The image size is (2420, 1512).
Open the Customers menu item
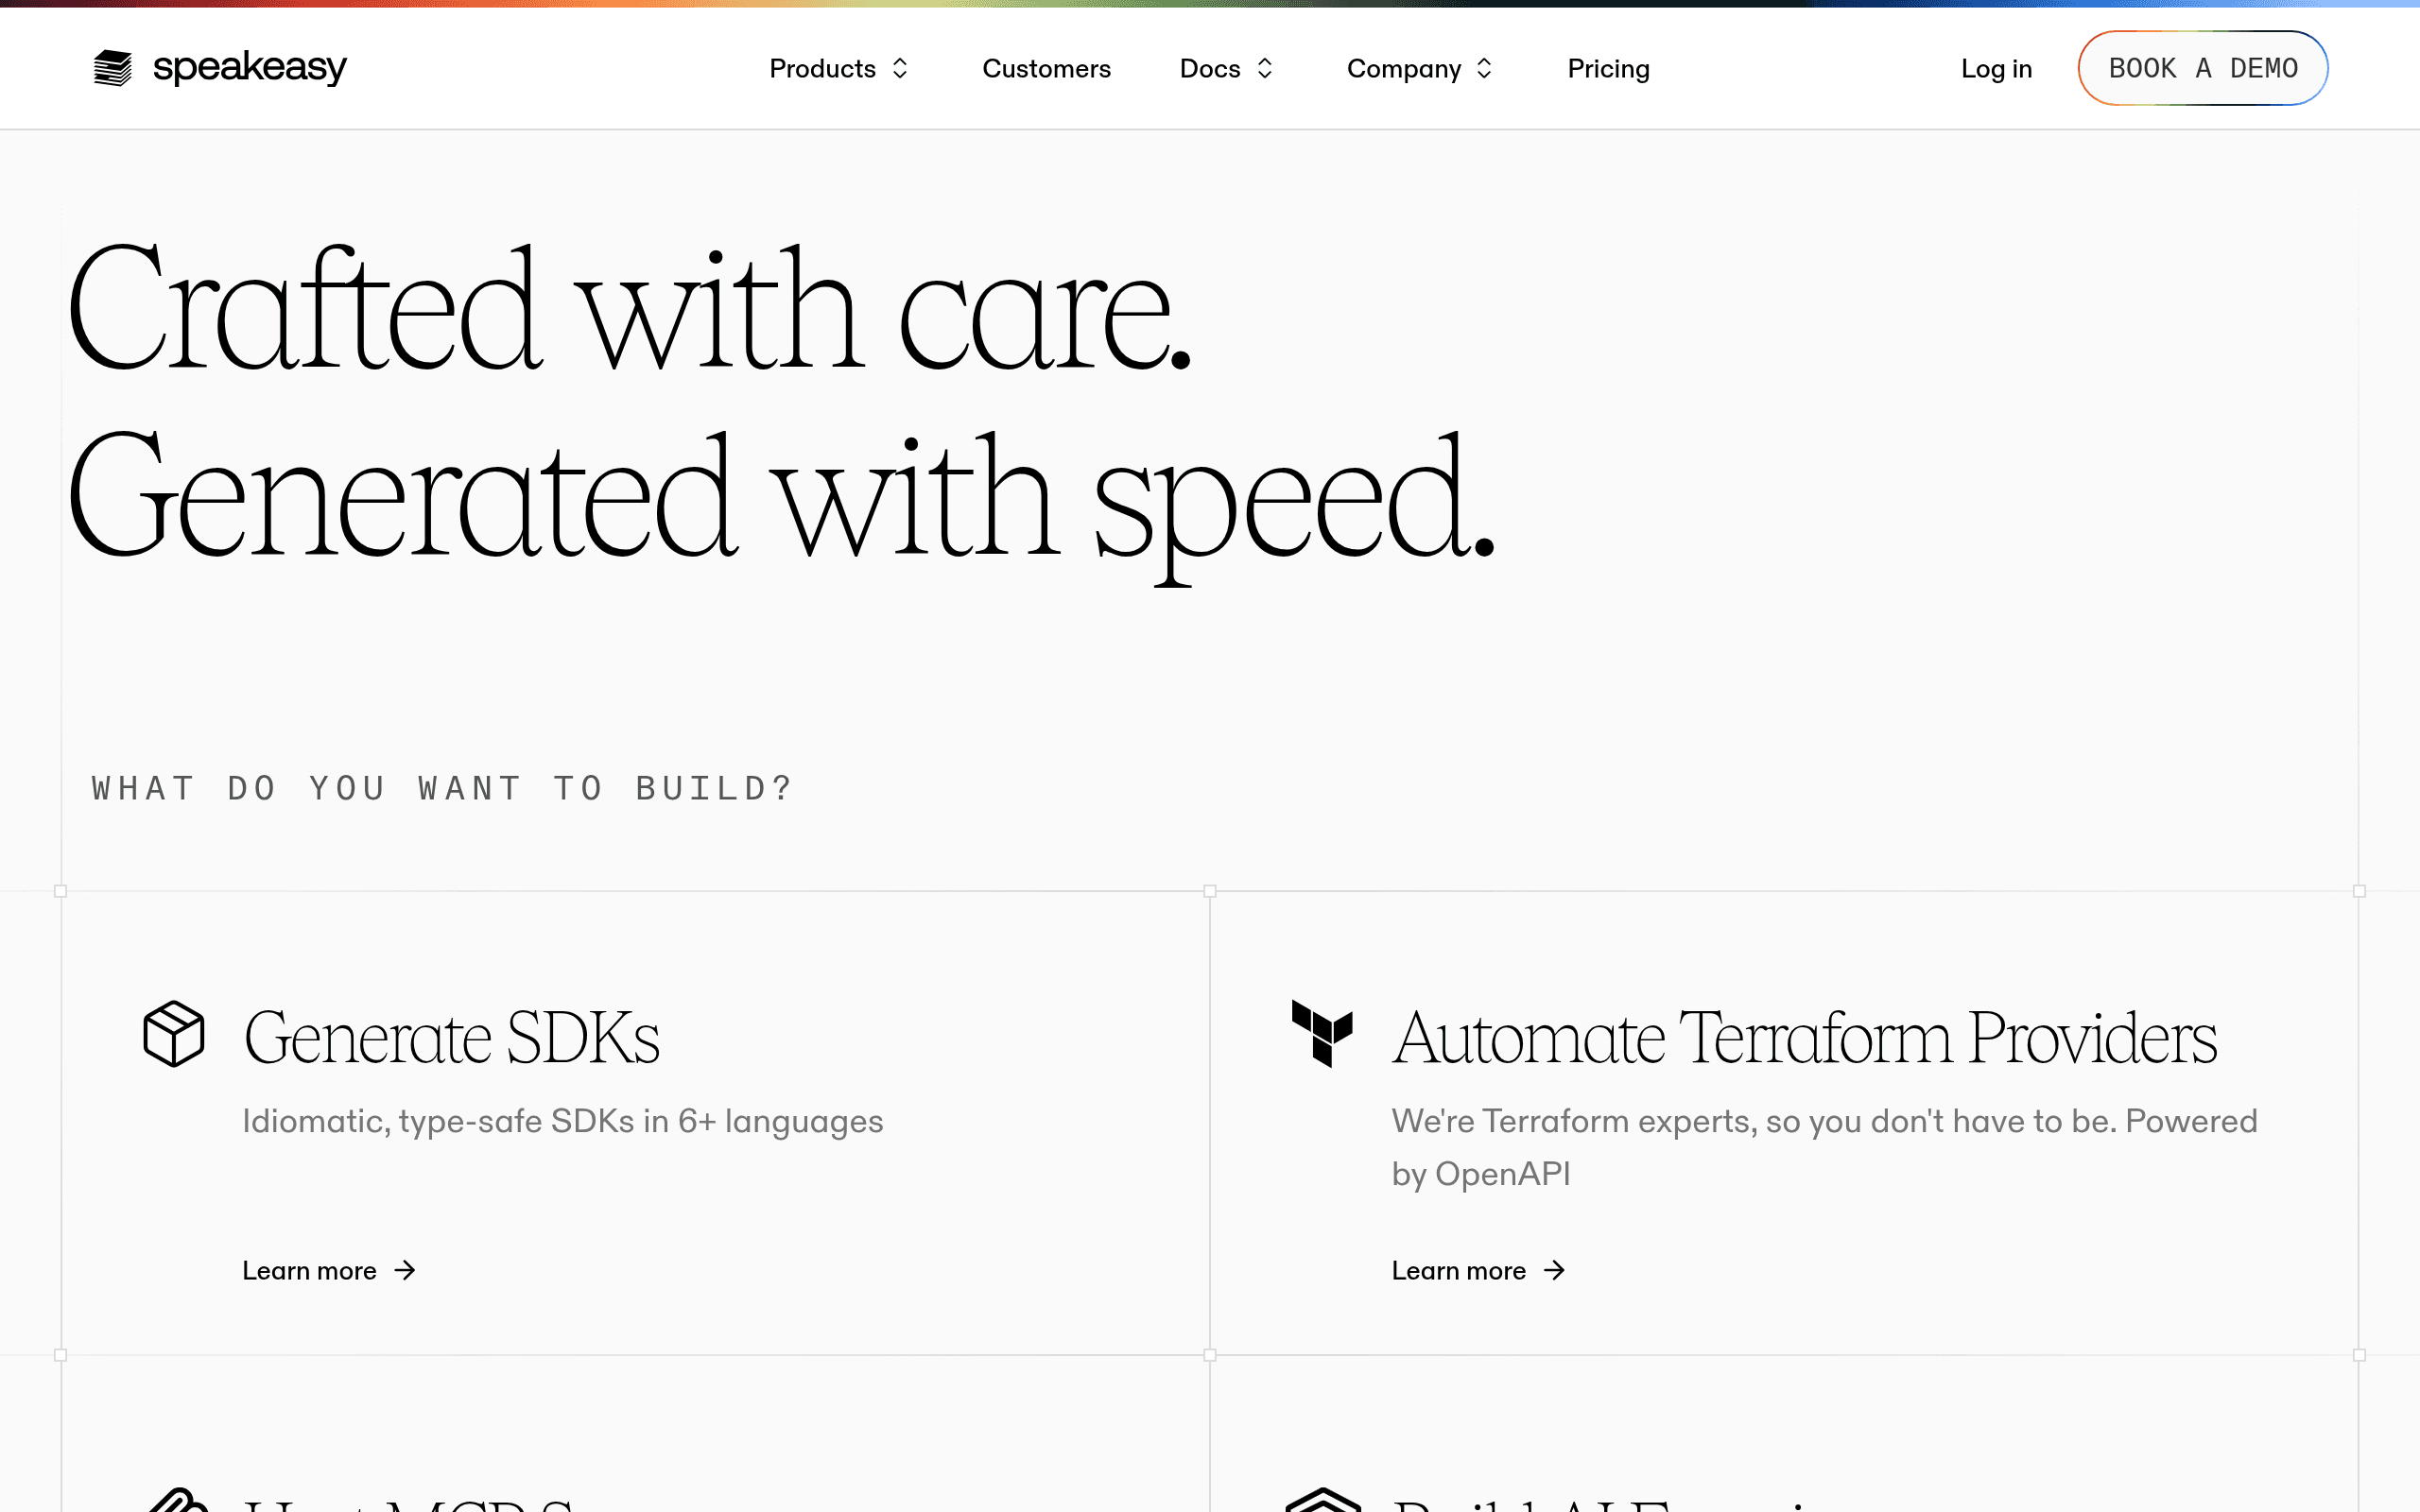click(x=1046, y=68)
